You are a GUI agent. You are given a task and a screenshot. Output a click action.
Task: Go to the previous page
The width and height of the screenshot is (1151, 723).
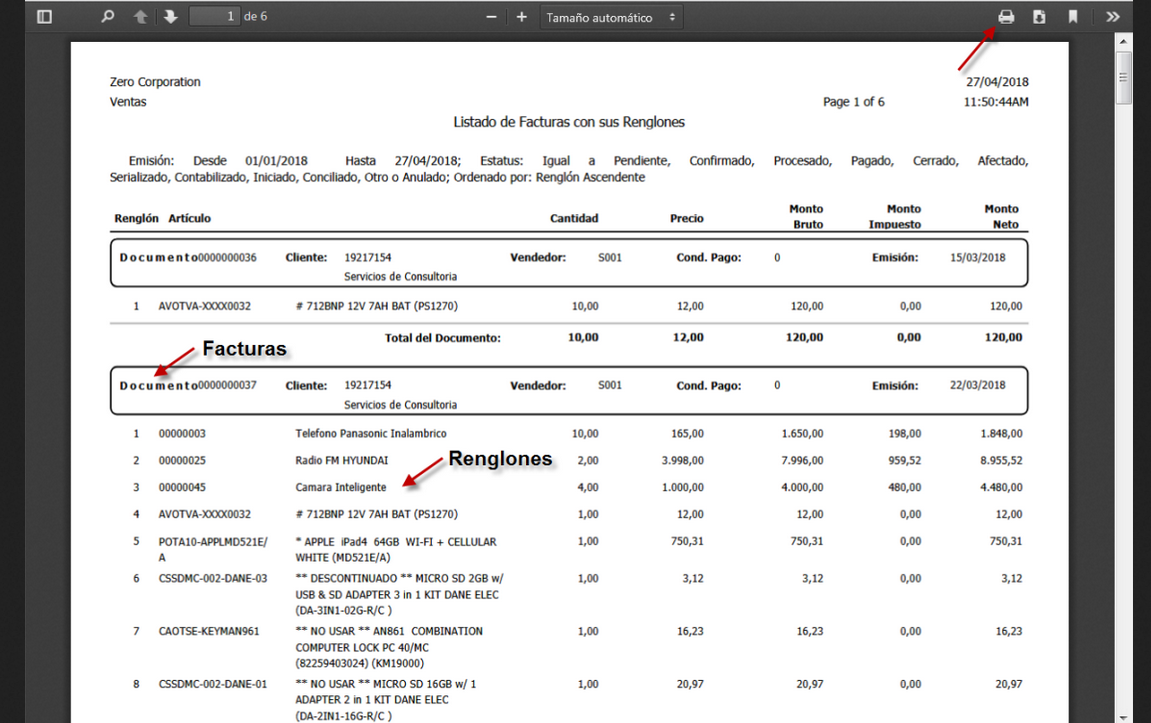tap(140, 17)
